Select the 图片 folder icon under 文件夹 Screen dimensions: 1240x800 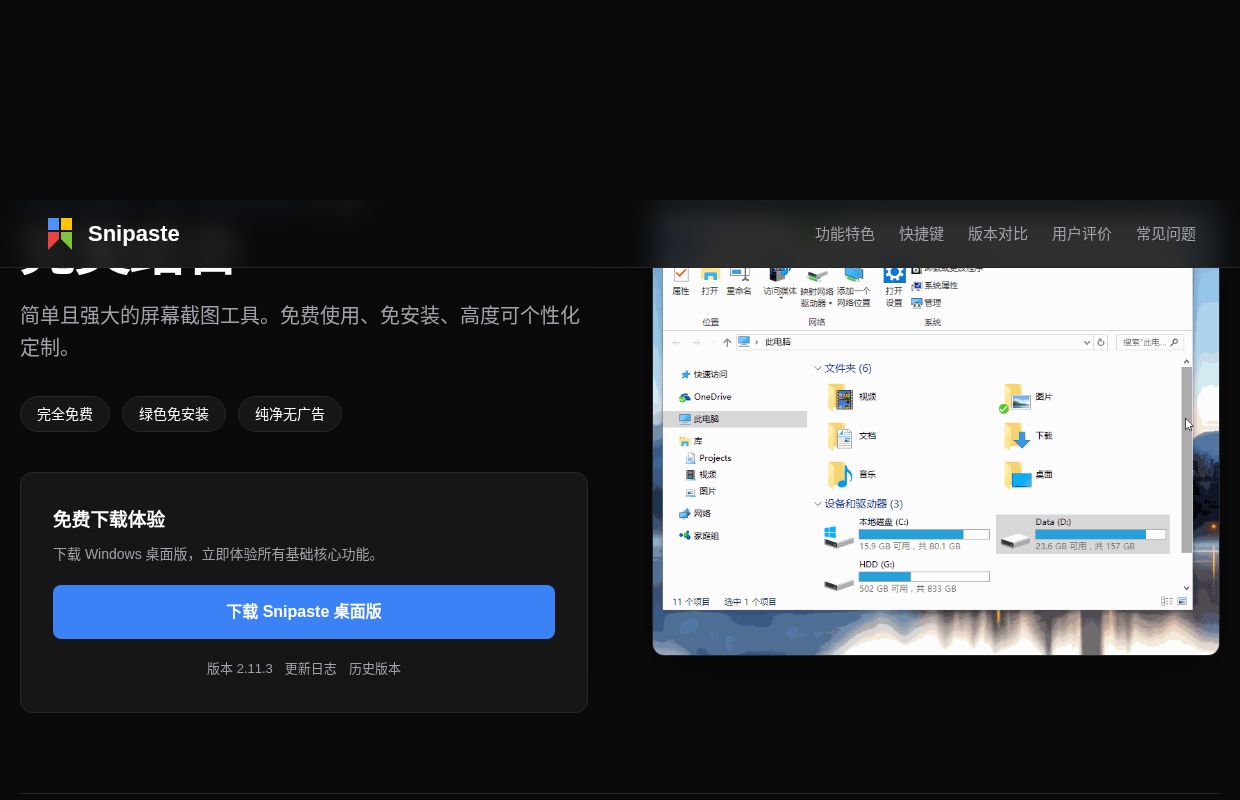click(x=1017, y=398)
